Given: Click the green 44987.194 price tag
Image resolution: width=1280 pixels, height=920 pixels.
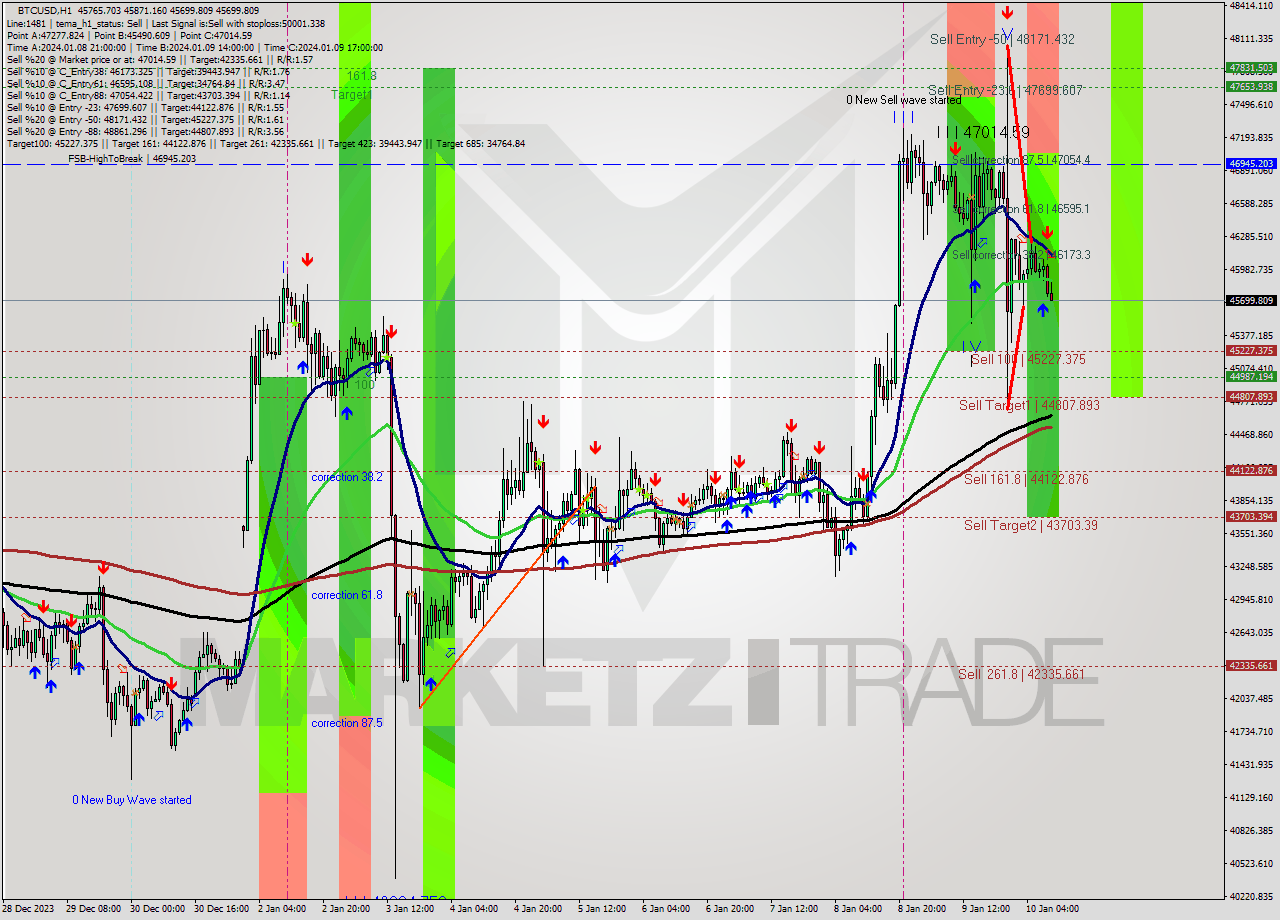Looking at the screenshot, I should [x=1251, y=376].
